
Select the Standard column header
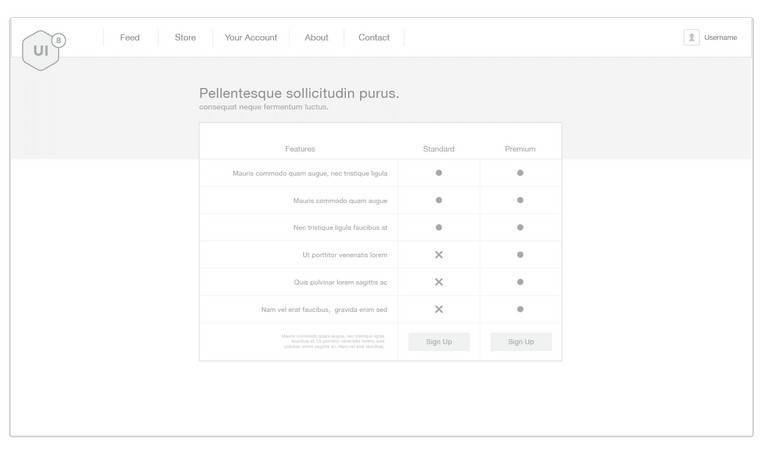[438, 149]
